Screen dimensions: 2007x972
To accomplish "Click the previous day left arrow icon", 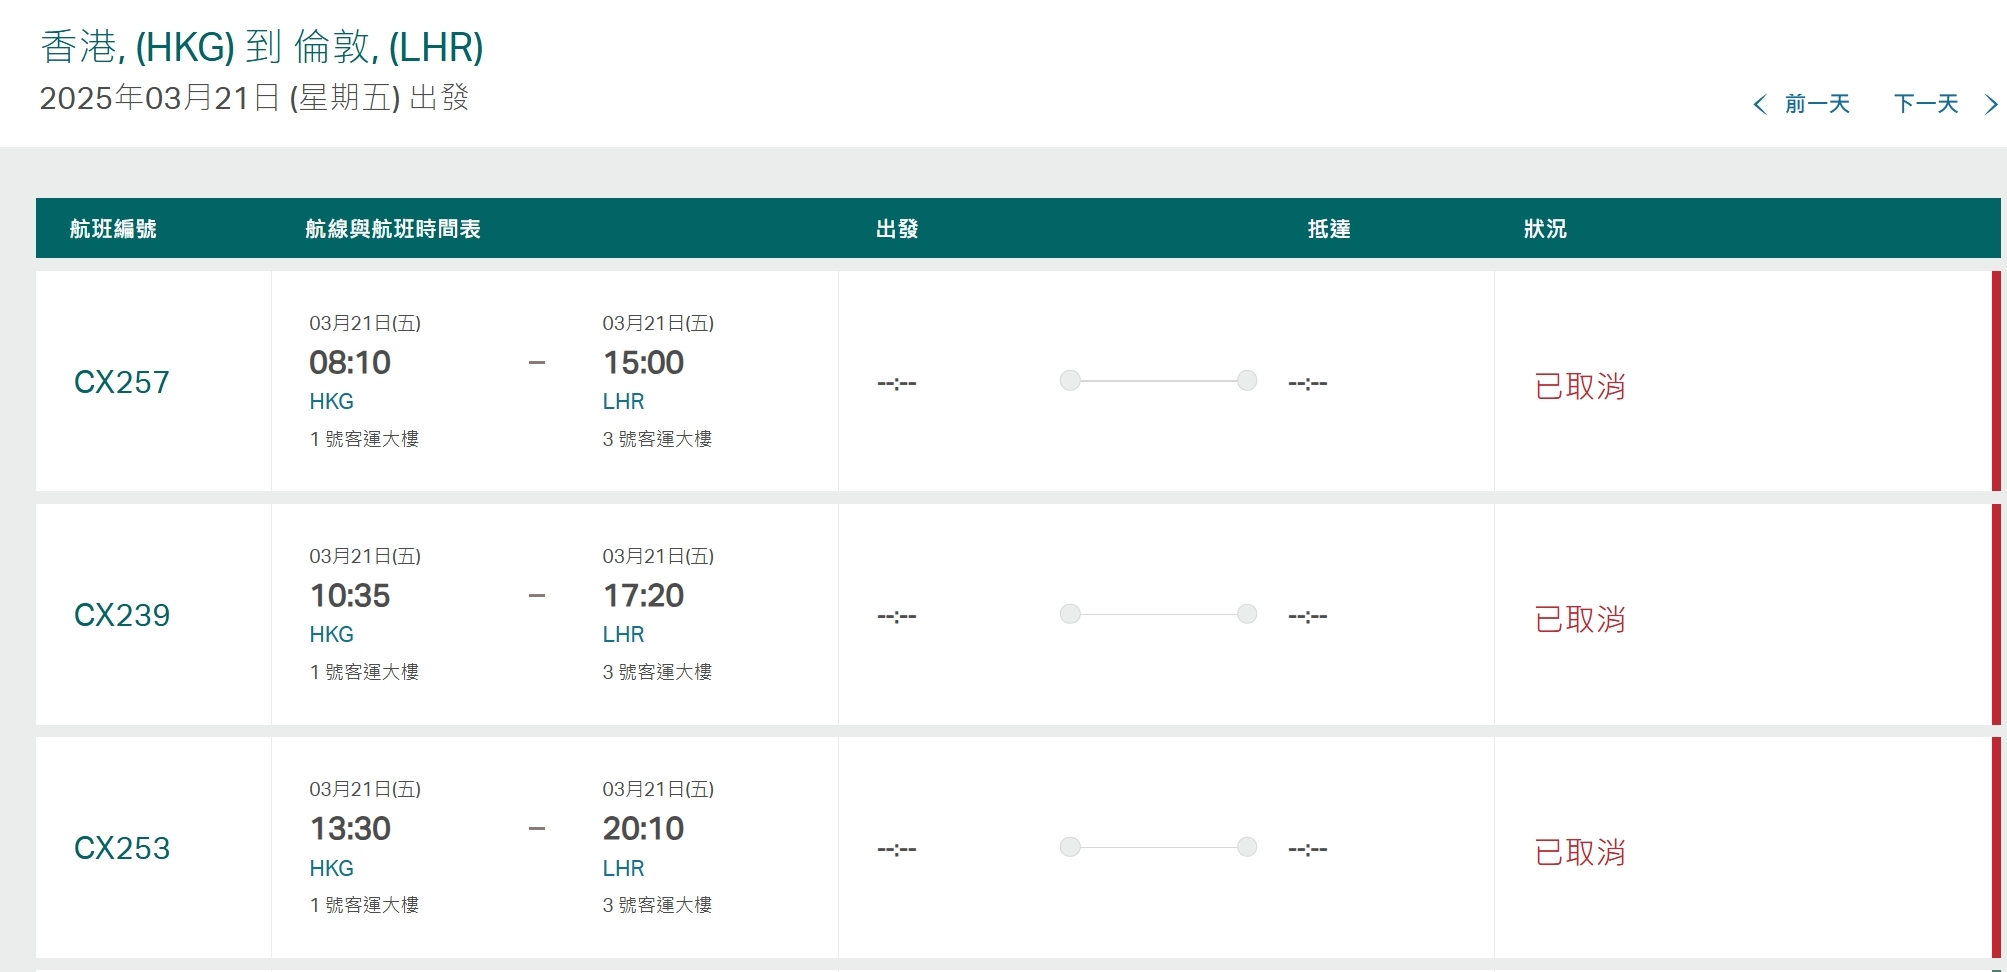I will tap(1760, 104).
